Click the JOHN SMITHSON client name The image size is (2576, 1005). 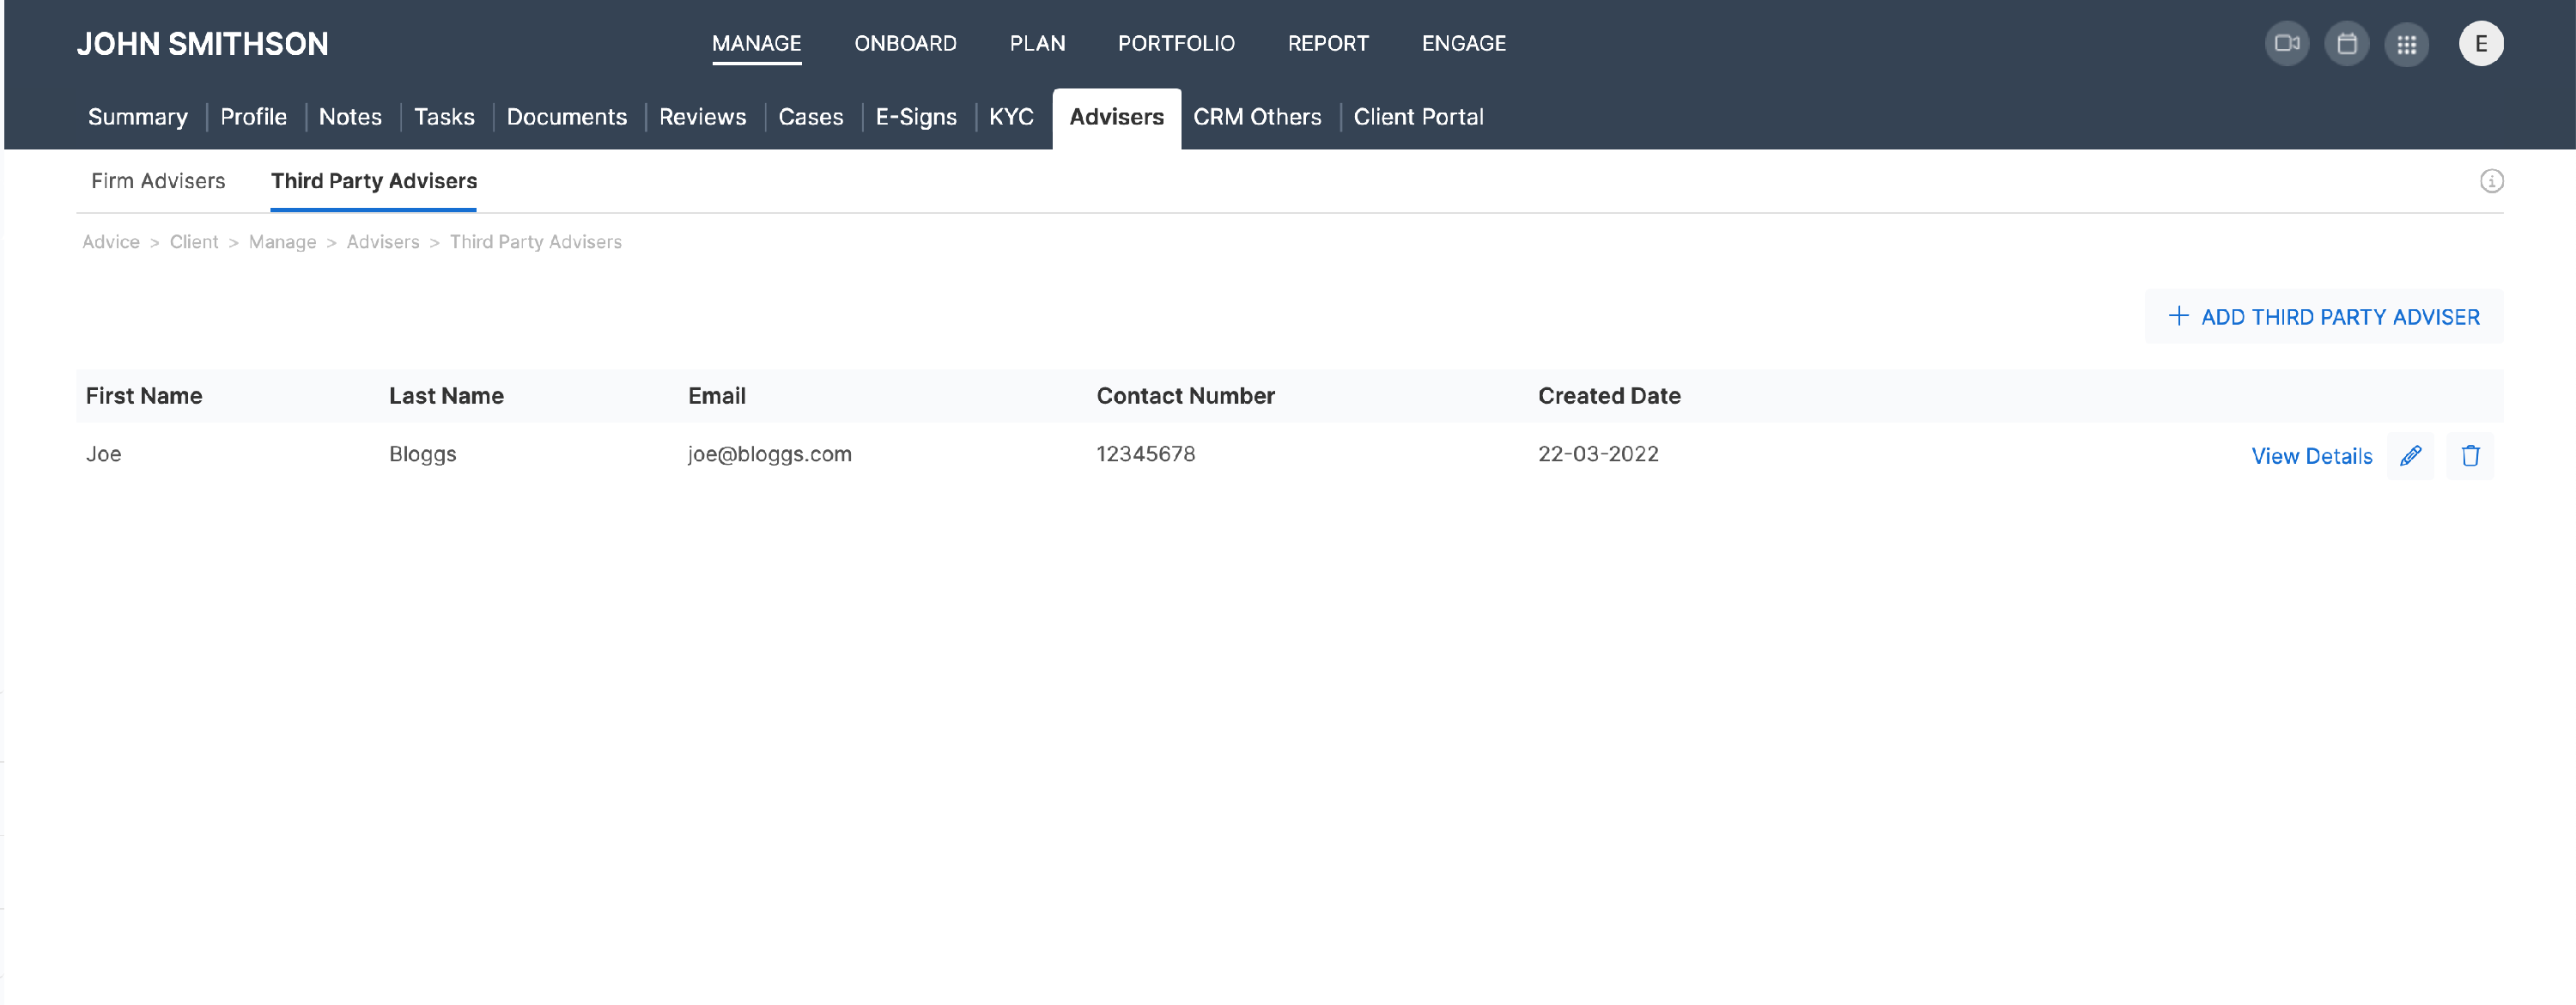[202, 44]
